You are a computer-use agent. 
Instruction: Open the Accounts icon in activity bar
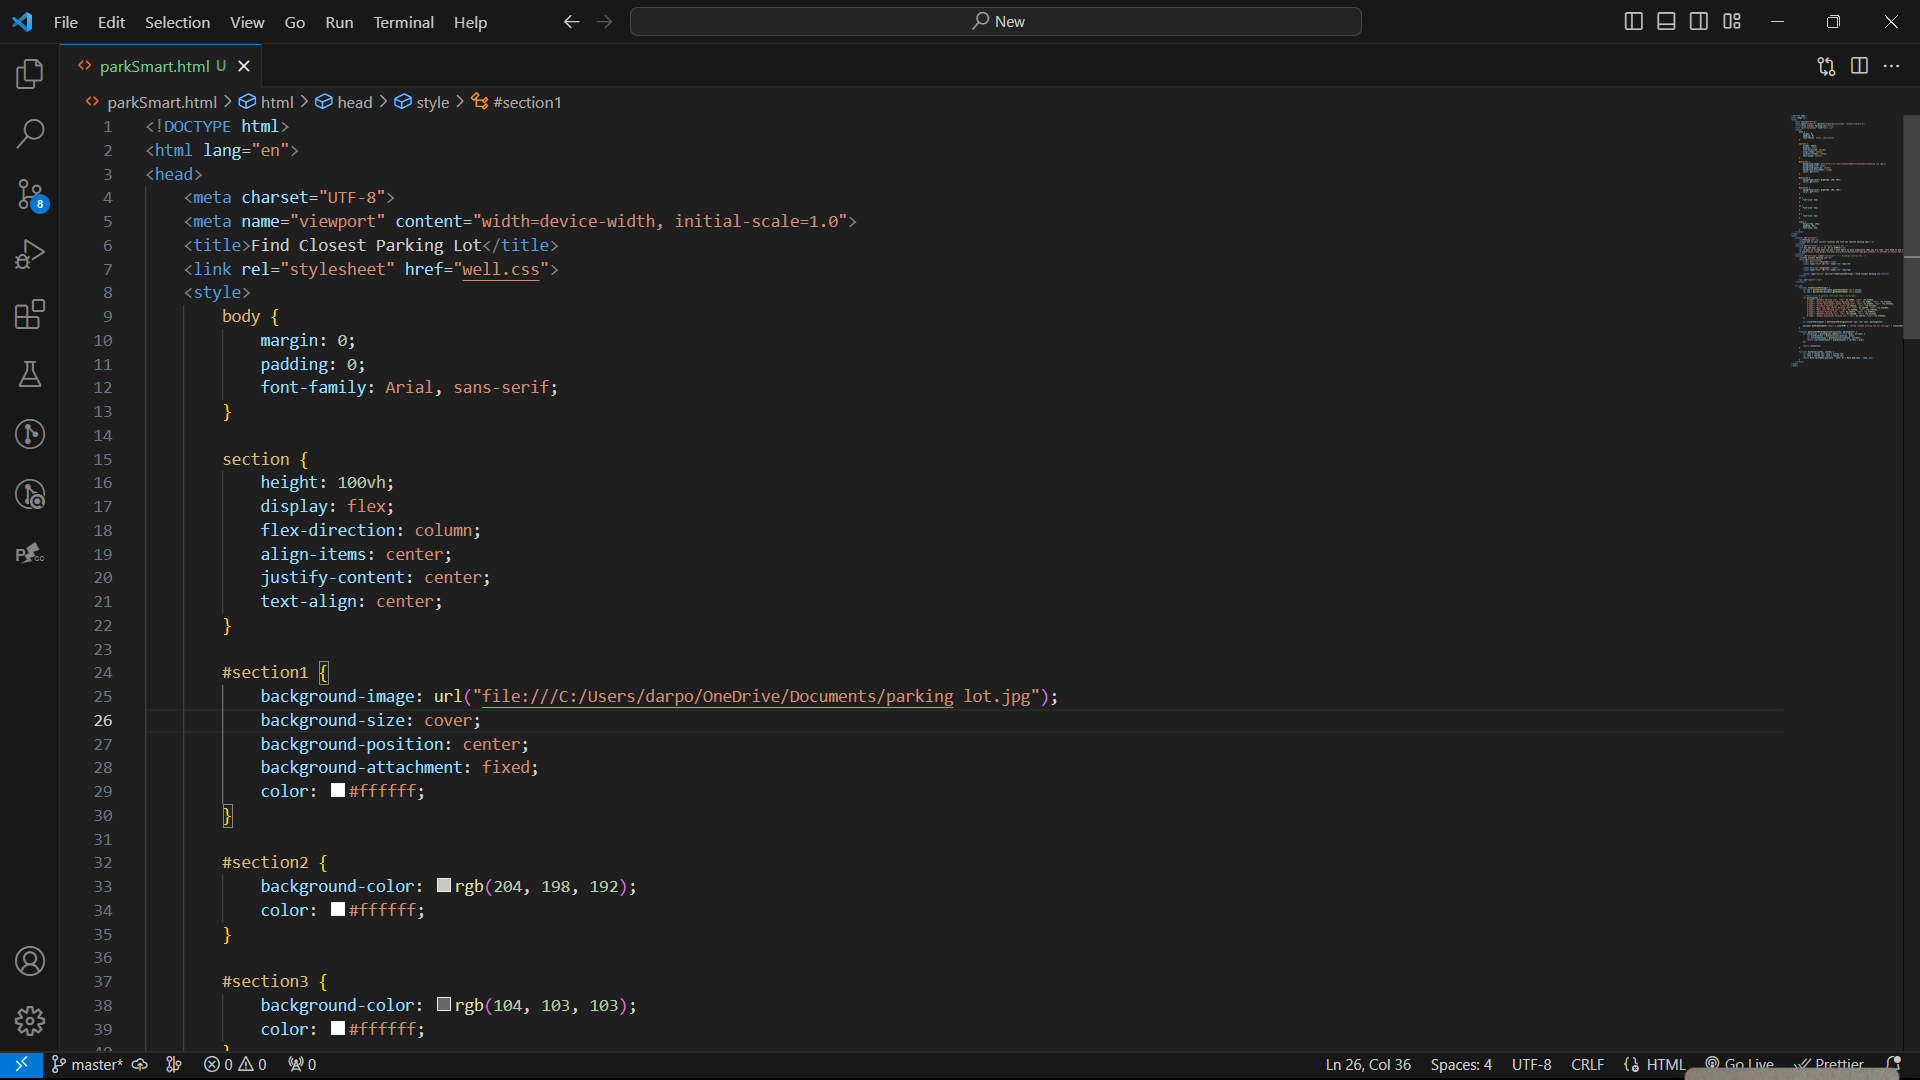pyautogui.click(x=30, y=961)
